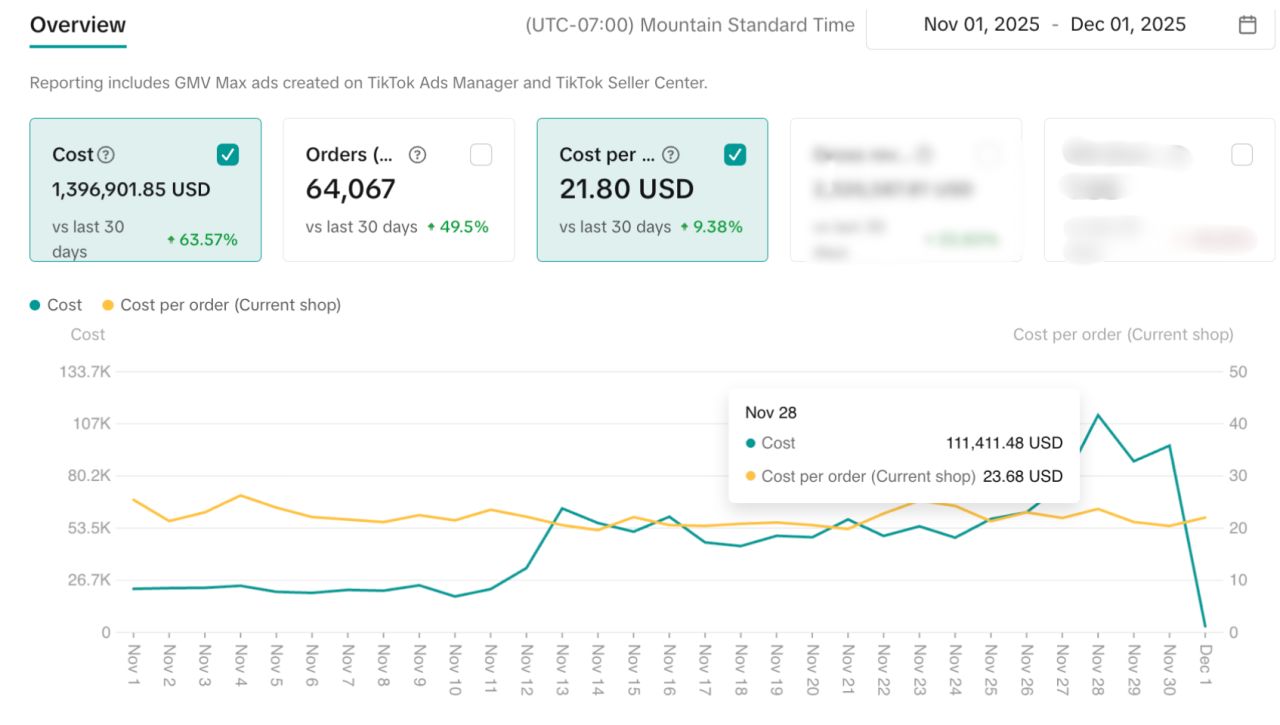Uncheck the Cost per order checkbox
1280x725 pixels.
[x=735, y=154]
